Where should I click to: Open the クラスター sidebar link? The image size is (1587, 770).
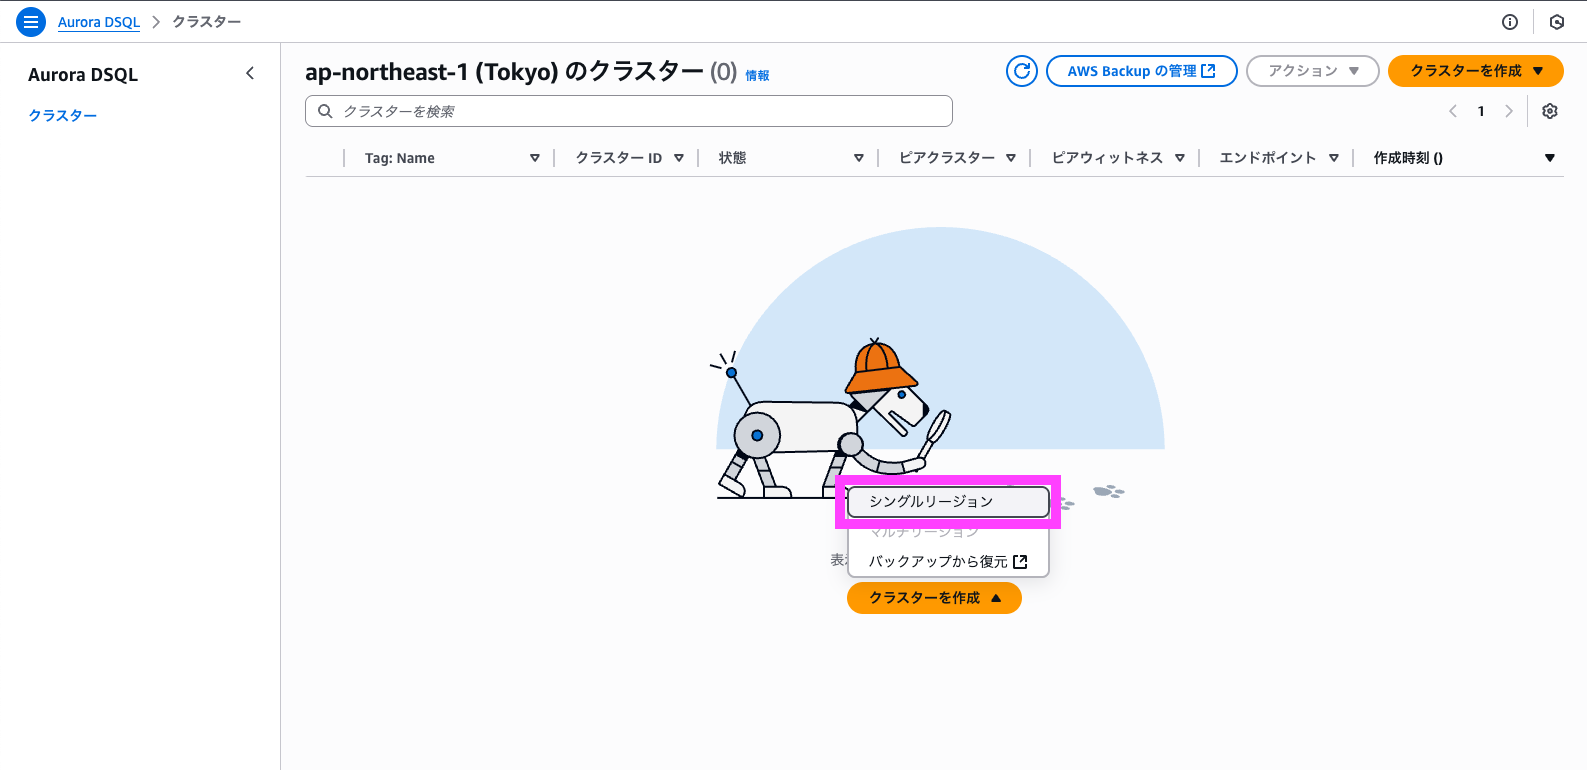click(x=63, y=115)
